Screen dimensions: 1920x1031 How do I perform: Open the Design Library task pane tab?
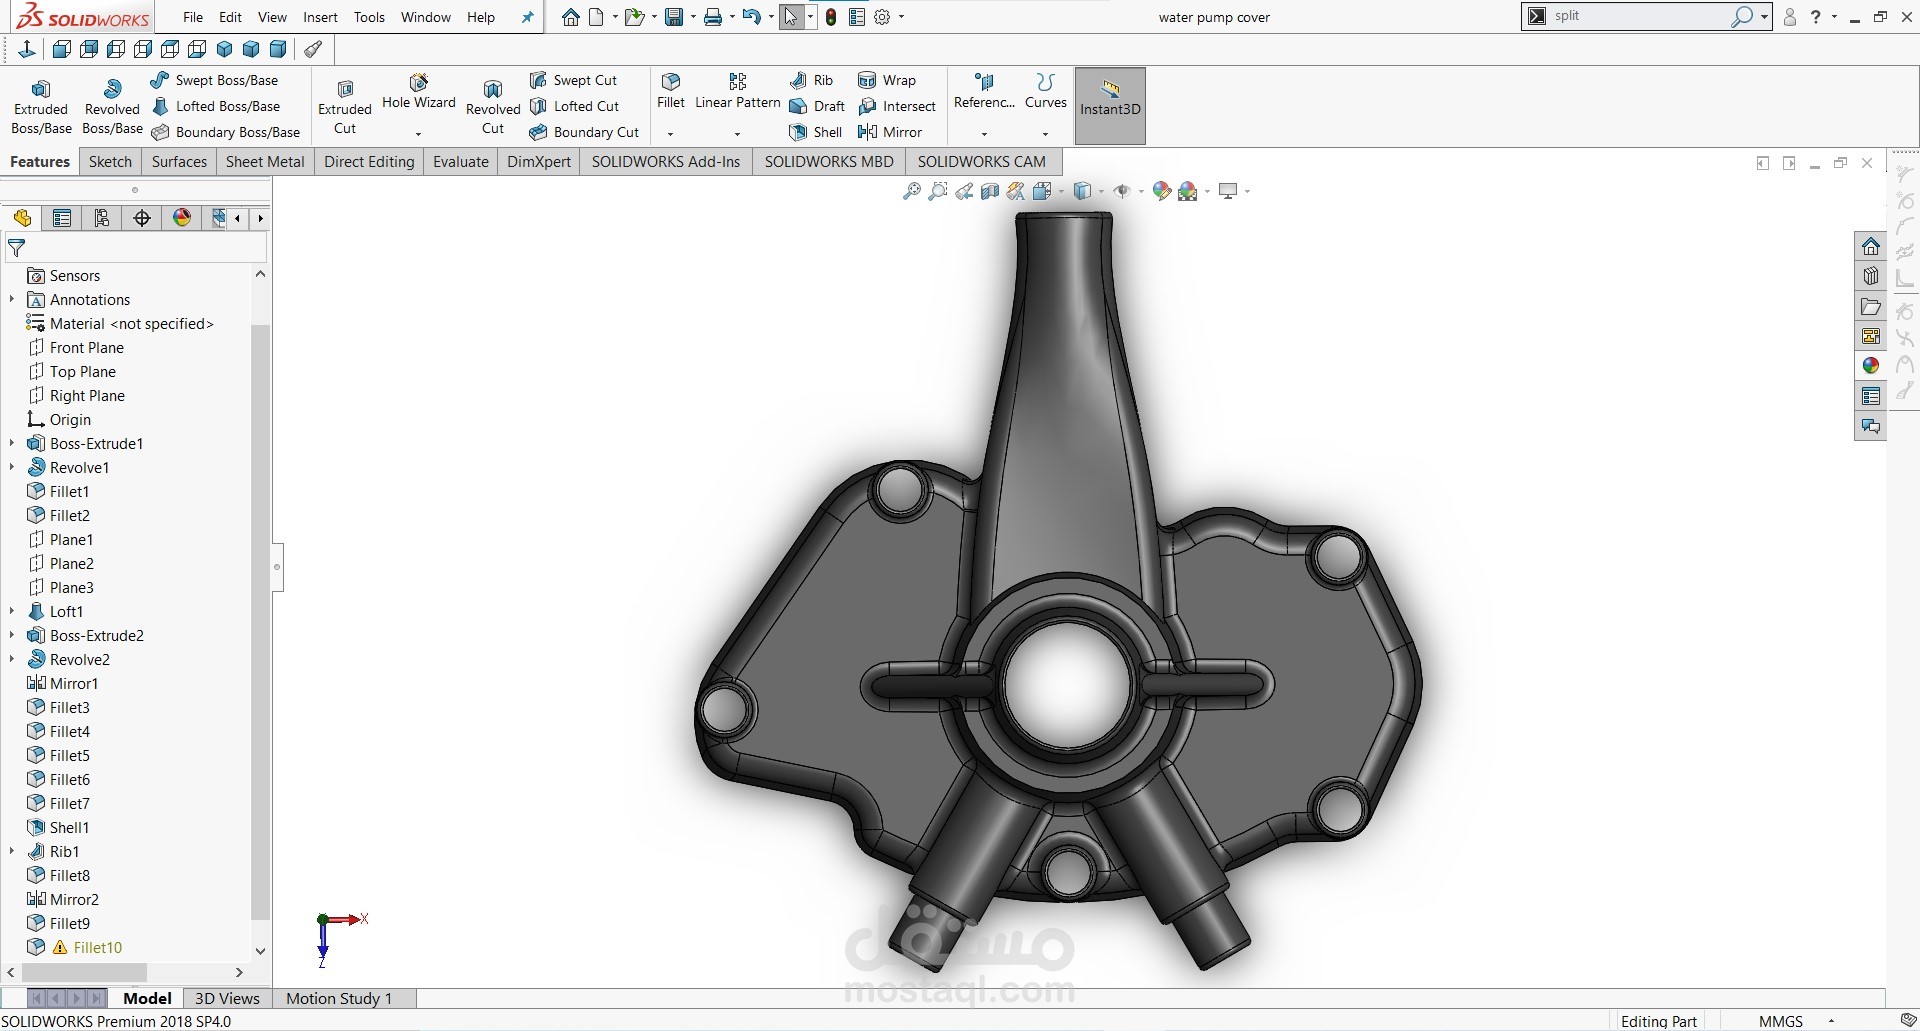pyautogui.click(x=1870, y=276)
